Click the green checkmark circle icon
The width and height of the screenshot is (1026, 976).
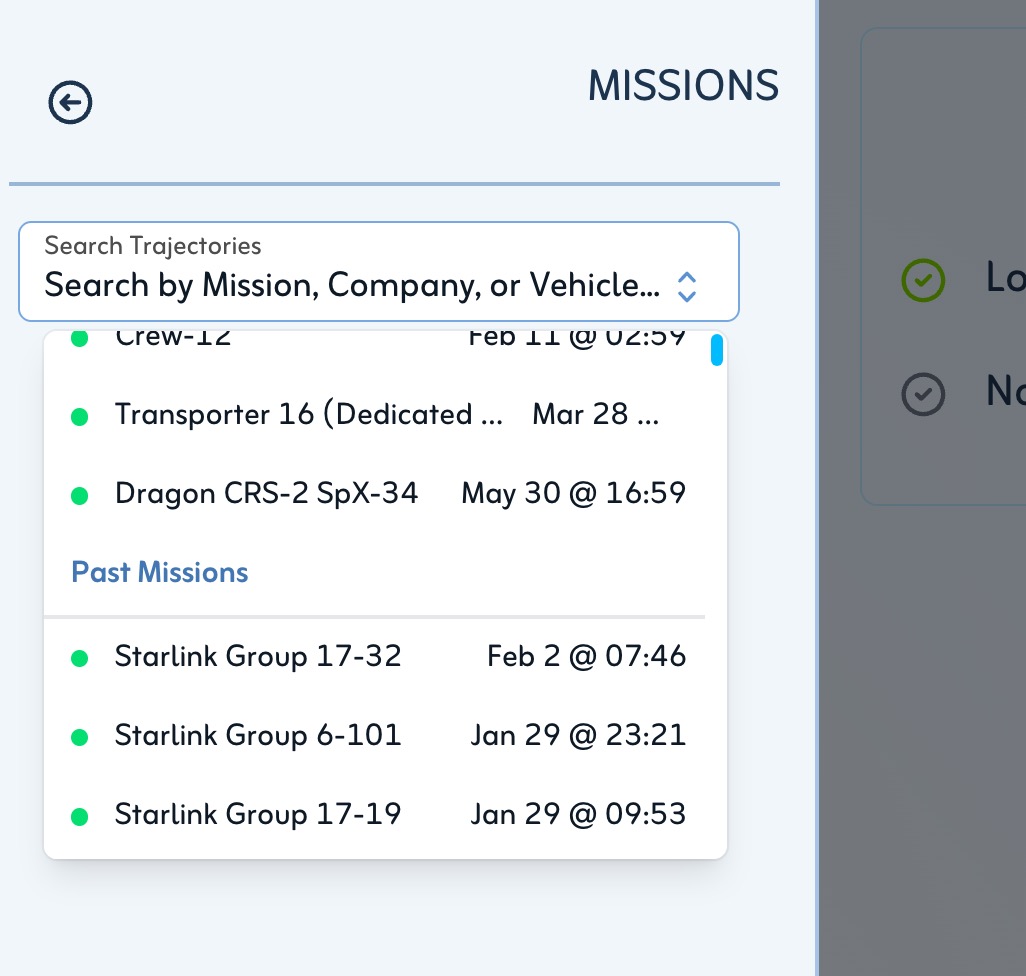(923, 280)
